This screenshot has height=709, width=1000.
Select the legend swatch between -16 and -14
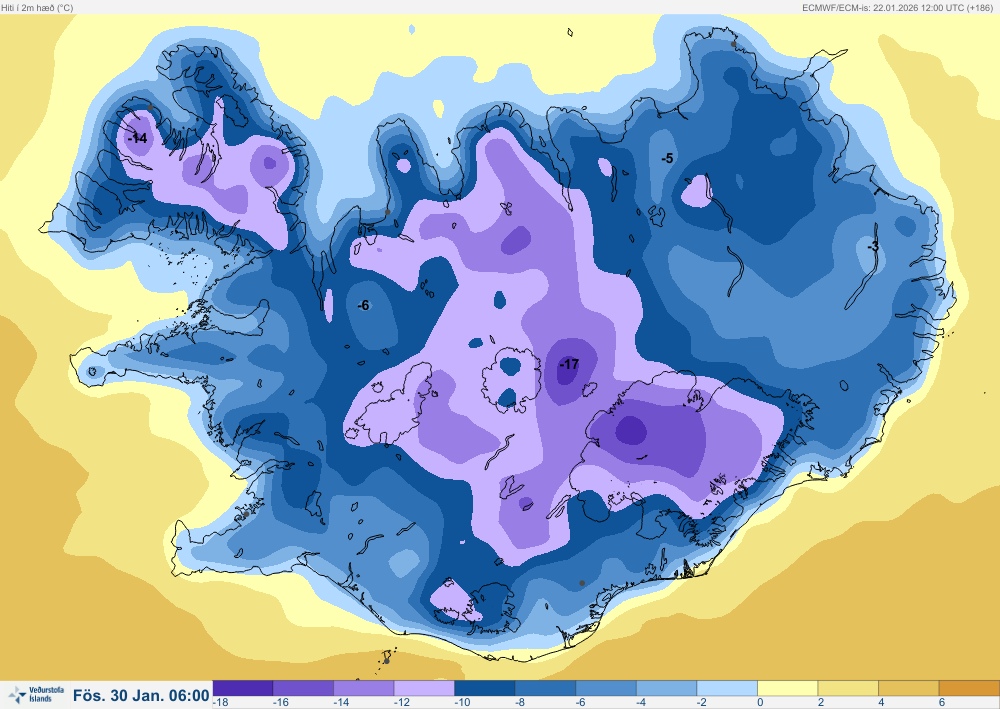coord(304,688)
